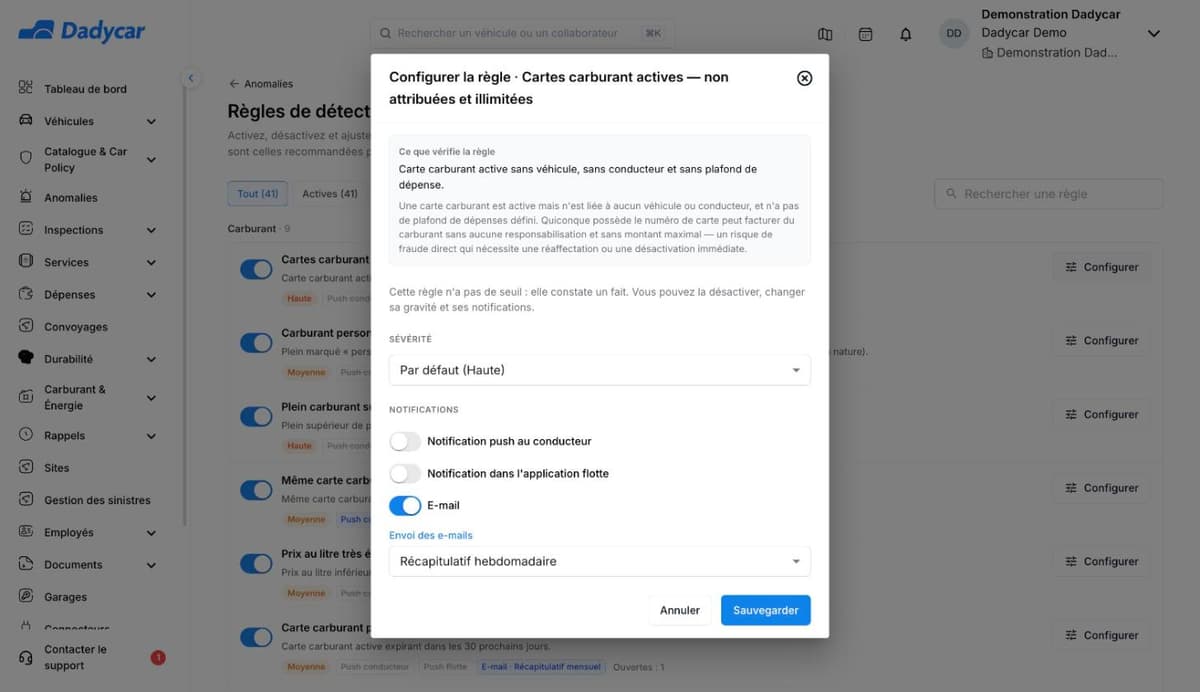The width and height of the screenshot is (1200, 692).
Task: Click the DD user avatar
Action: click(954, 33)
